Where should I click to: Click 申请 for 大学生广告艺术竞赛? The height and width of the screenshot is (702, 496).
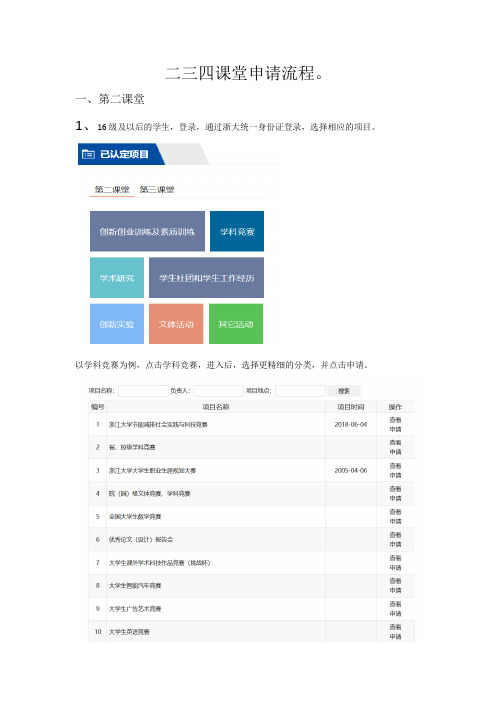pyautogui.click(x=395, y=614)
